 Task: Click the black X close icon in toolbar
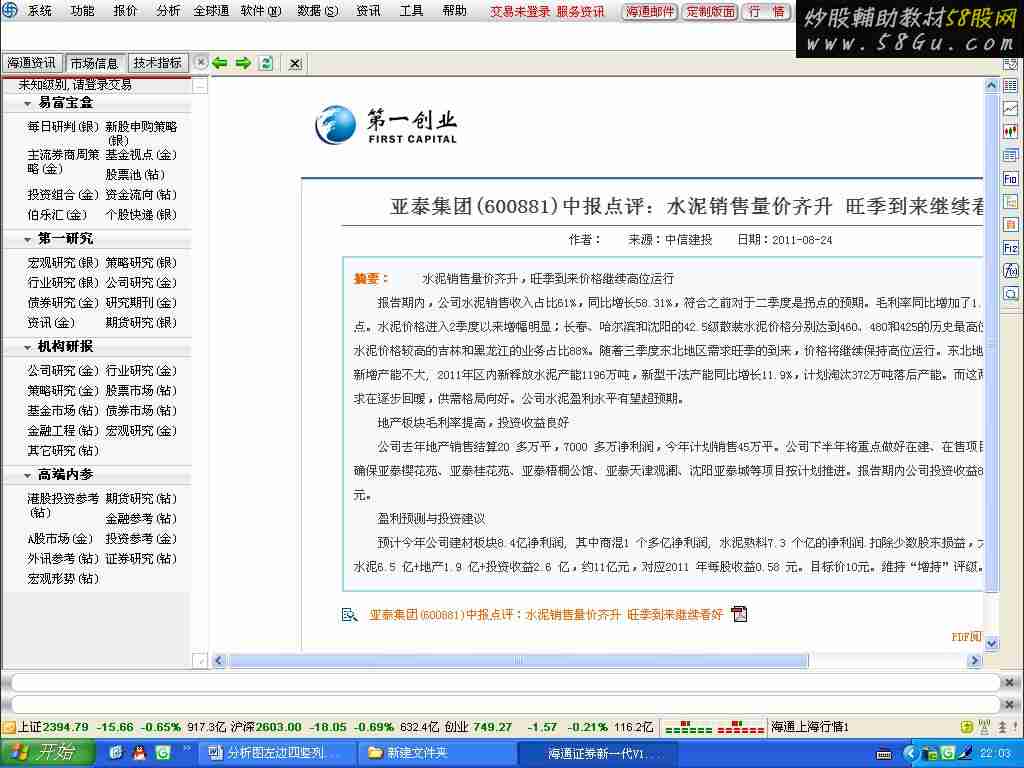pyautogui.click(x=295, y=63)
